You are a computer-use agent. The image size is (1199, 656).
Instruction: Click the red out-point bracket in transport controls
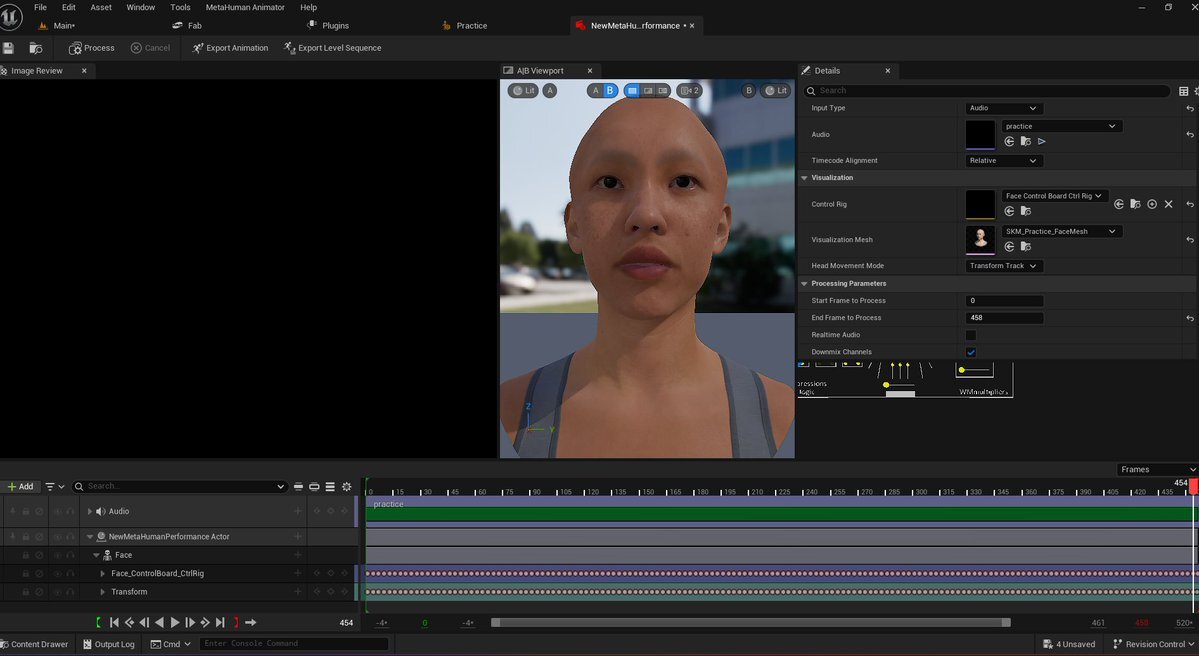pos(235,623)
